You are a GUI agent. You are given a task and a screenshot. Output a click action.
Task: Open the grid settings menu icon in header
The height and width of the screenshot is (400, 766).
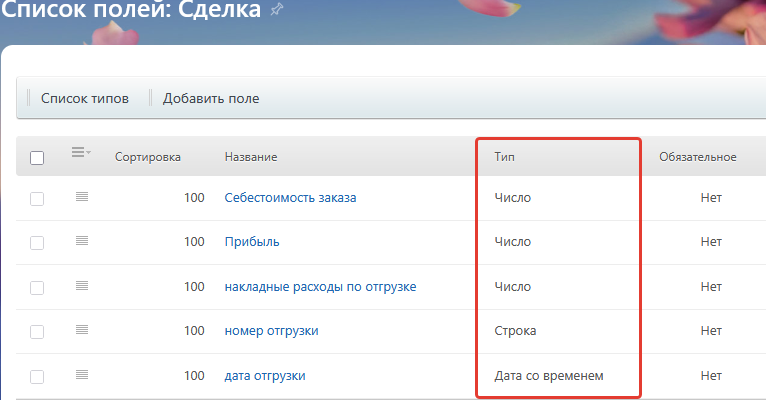click(80, 153)
